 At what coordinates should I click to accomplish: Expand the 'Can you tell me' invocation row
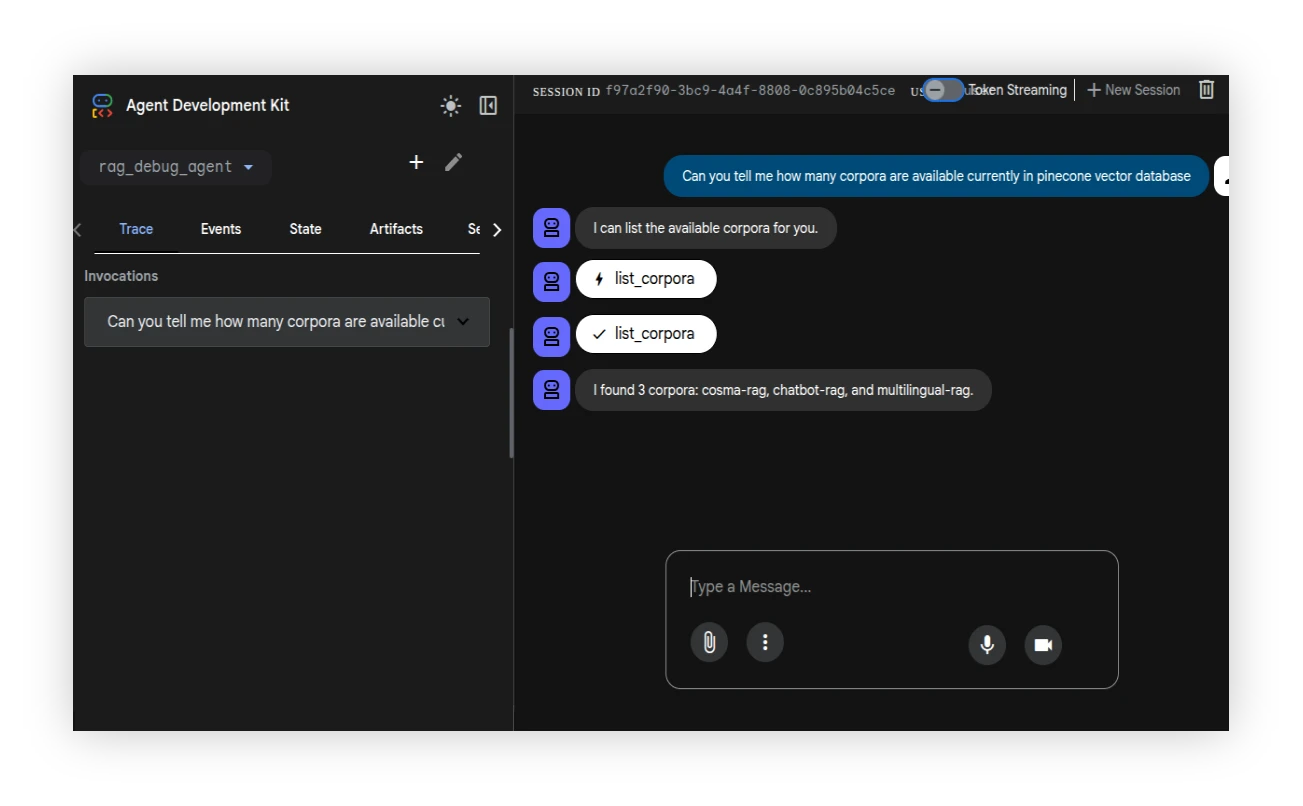[x=287, y=322]
